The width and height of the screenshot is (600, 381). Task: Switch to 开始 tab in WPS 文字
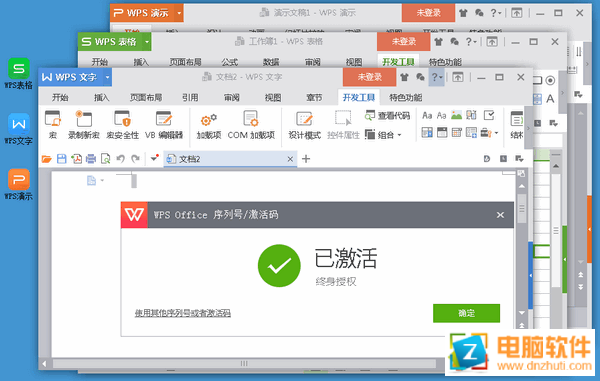click(x=60, y=98)
